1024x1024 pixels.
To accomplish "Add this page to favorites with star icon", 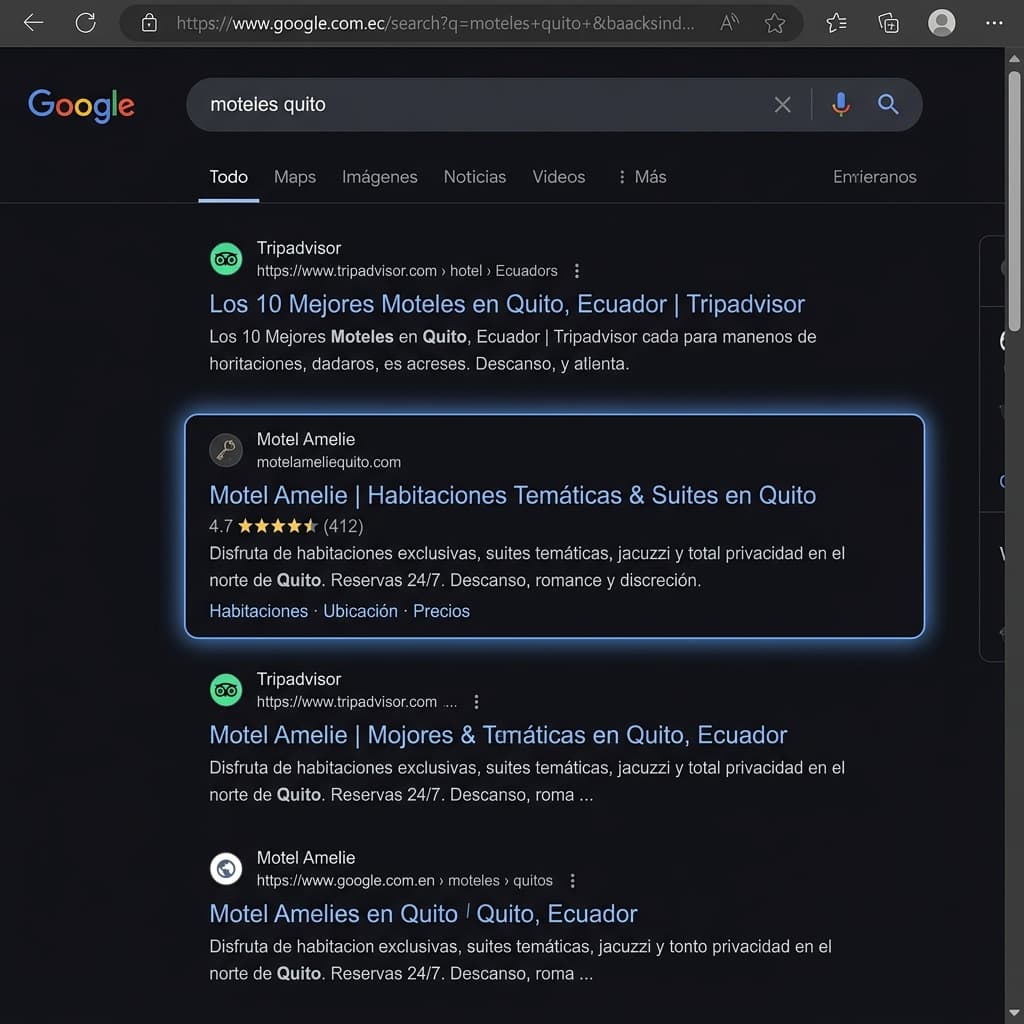I will coord(775,24).
